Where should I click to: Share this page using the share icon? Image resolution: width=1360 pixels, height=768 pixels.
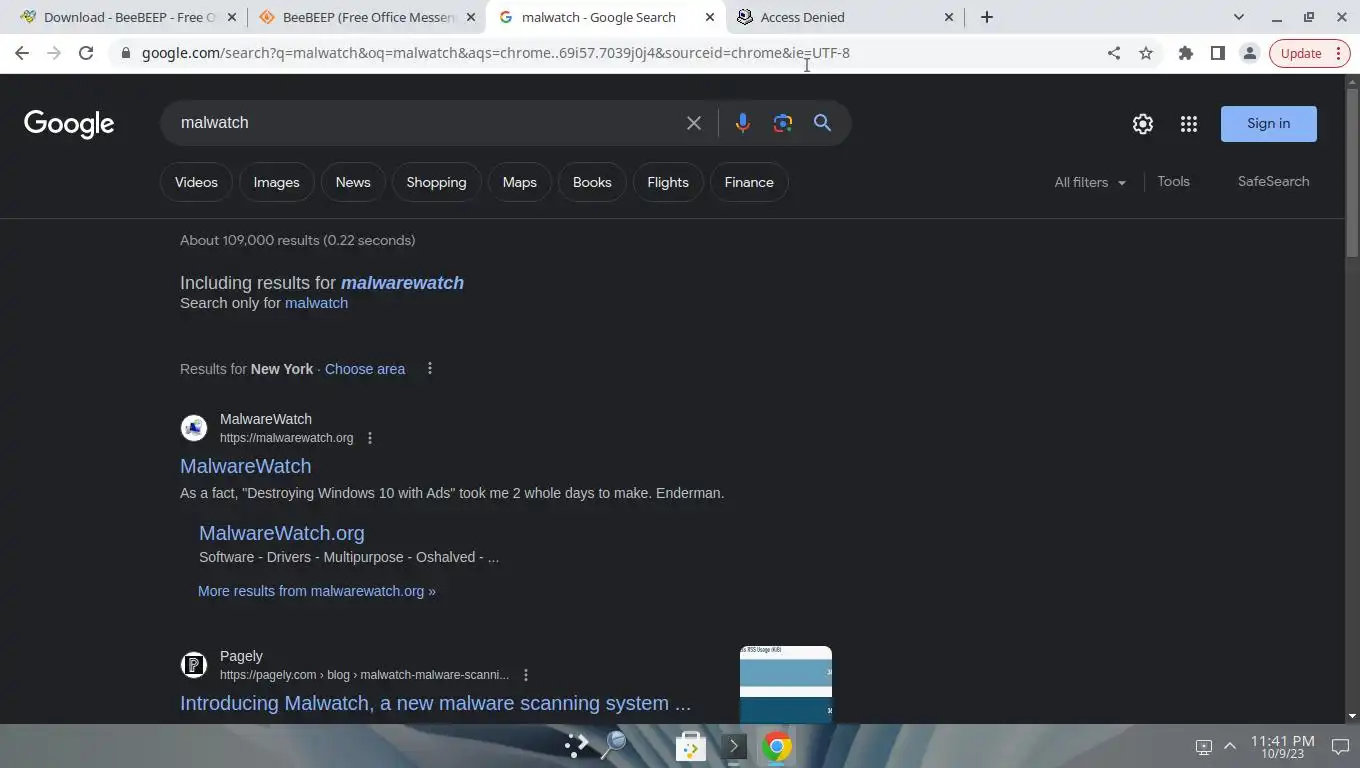pos(1114,53)
